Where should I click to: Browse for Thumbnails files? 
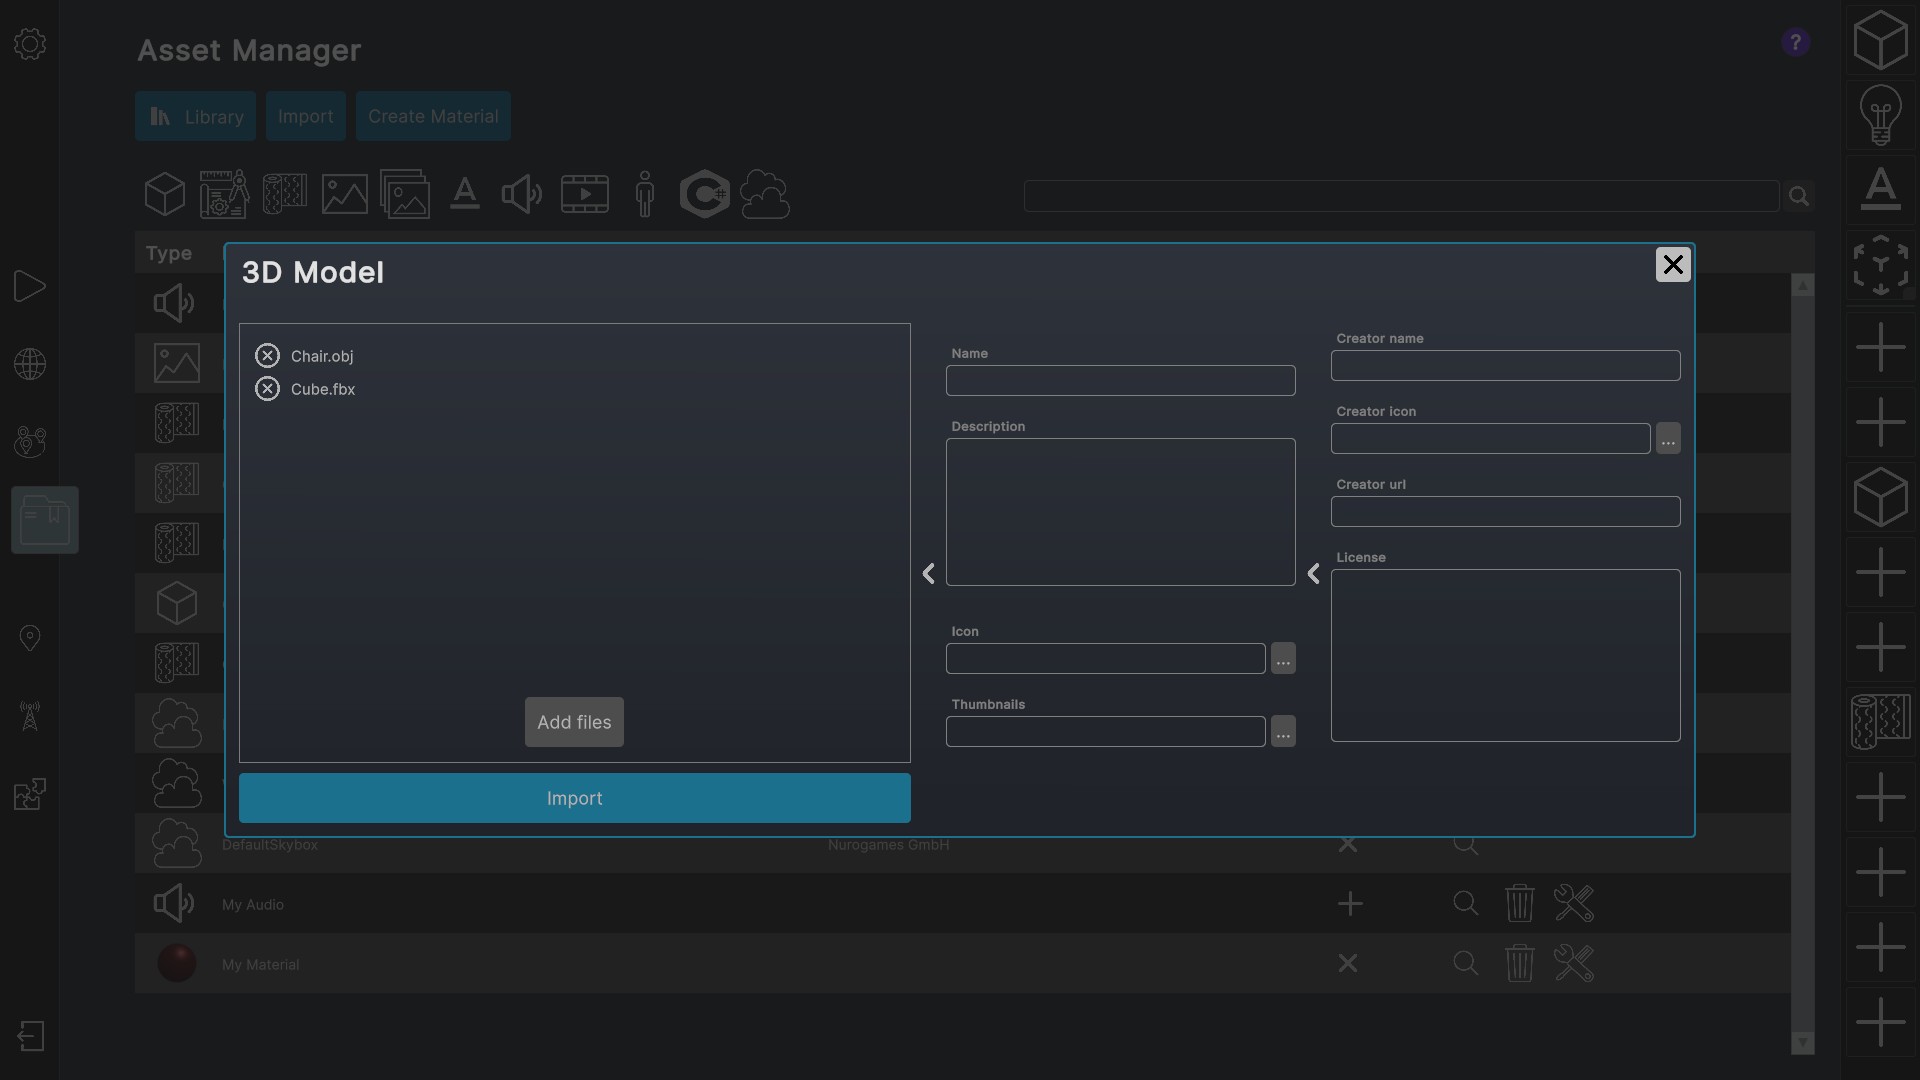tap(1283, 731)
